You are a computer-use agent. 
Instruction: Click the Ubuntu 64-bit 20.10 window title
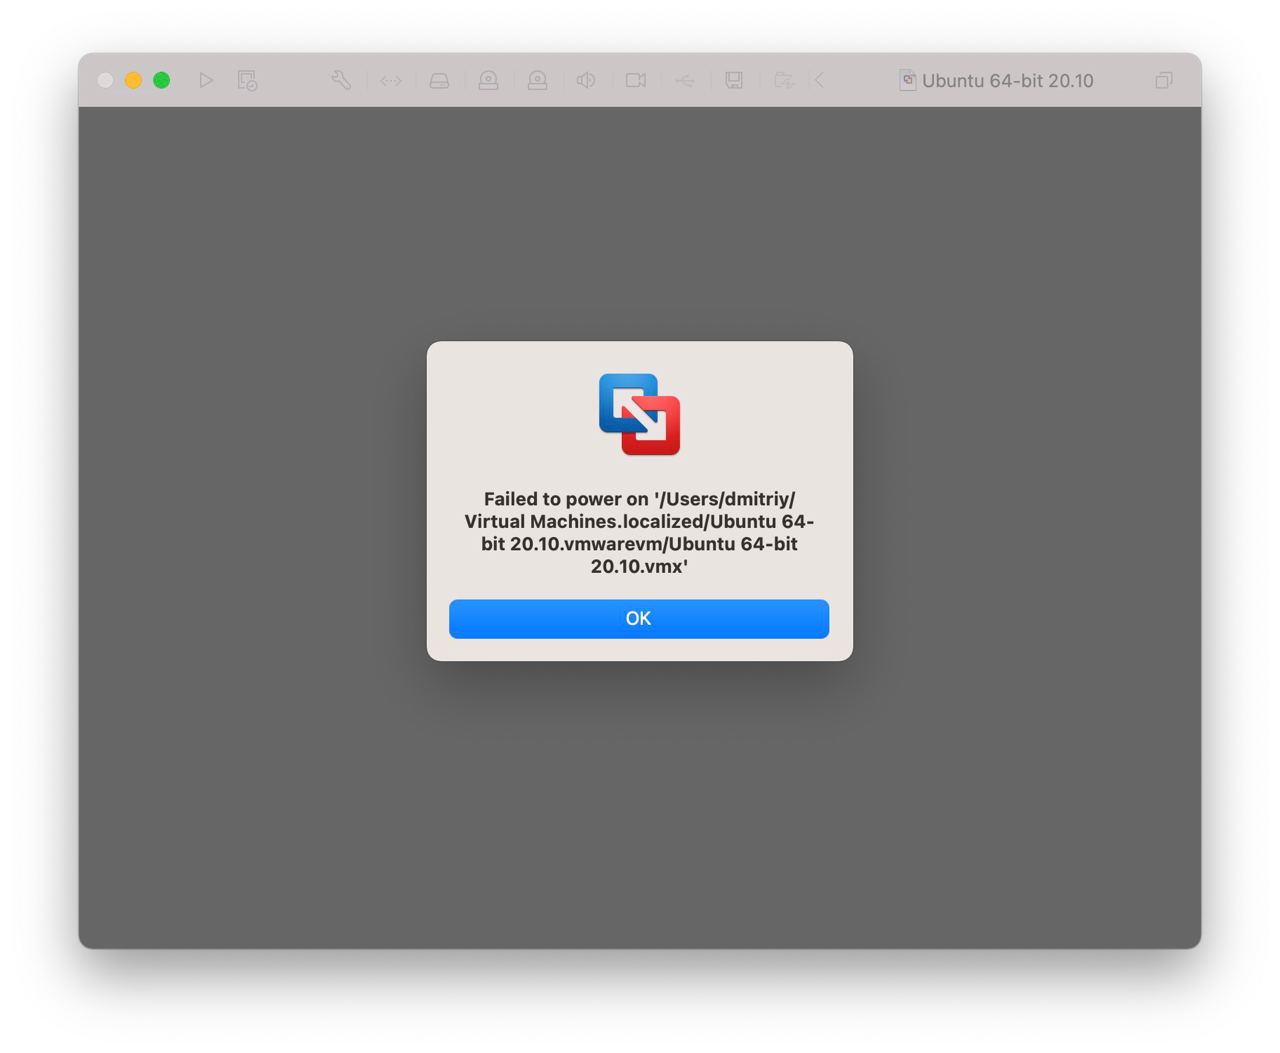1008,81
